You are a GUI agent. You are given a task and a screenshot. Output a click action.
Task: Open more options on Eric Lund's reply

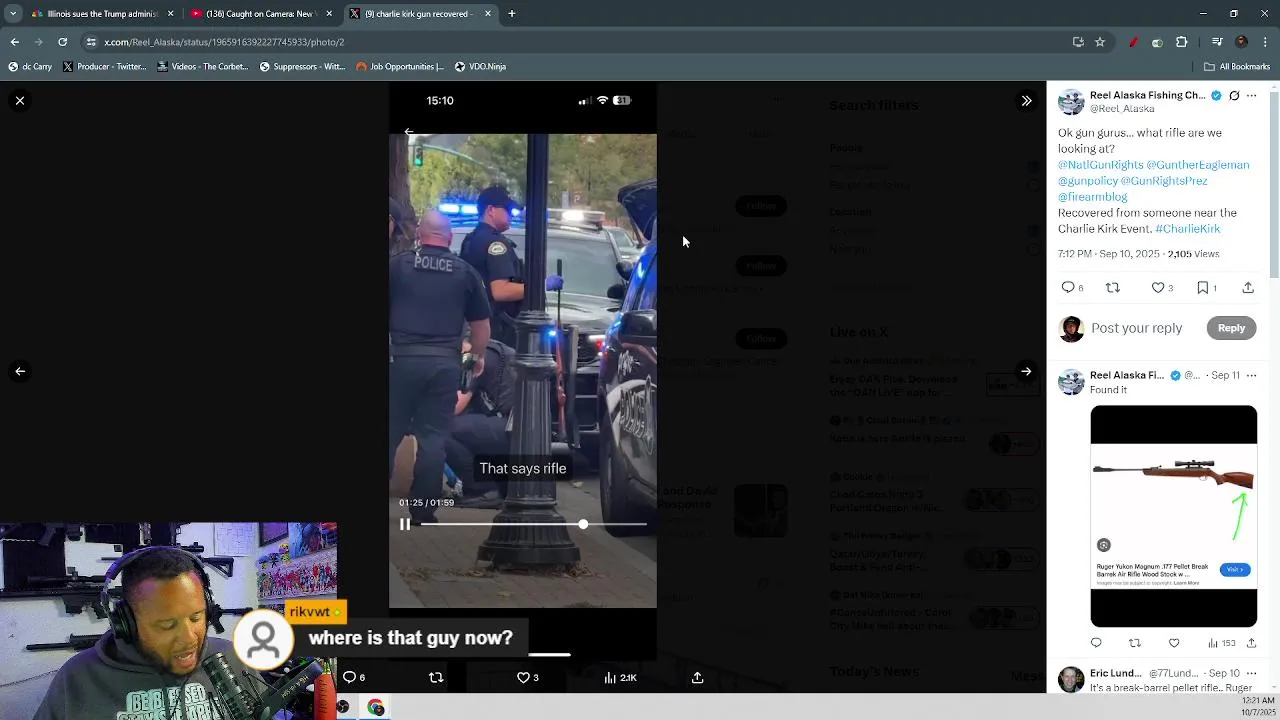tap(1251, 673)
